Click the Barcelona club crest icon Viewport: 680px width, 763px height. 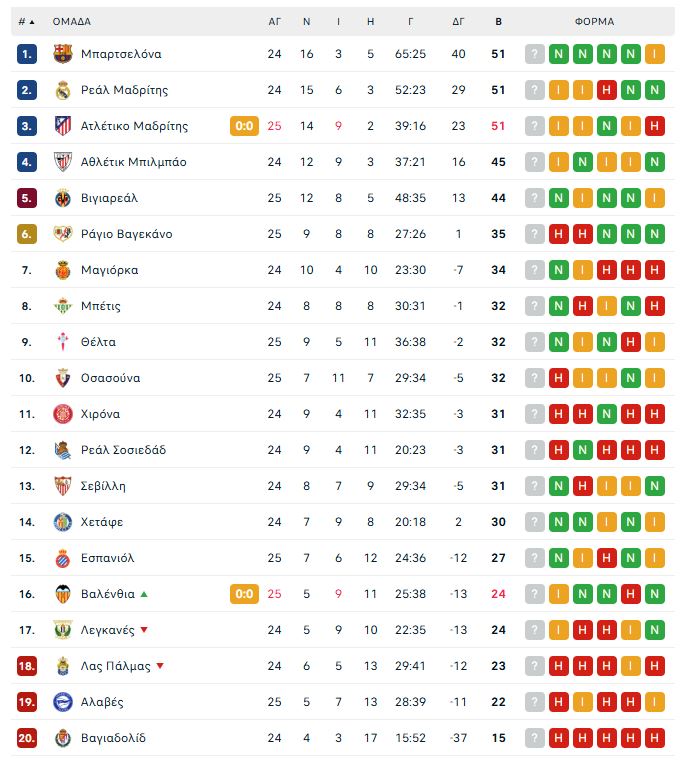(x=63, y=54)
